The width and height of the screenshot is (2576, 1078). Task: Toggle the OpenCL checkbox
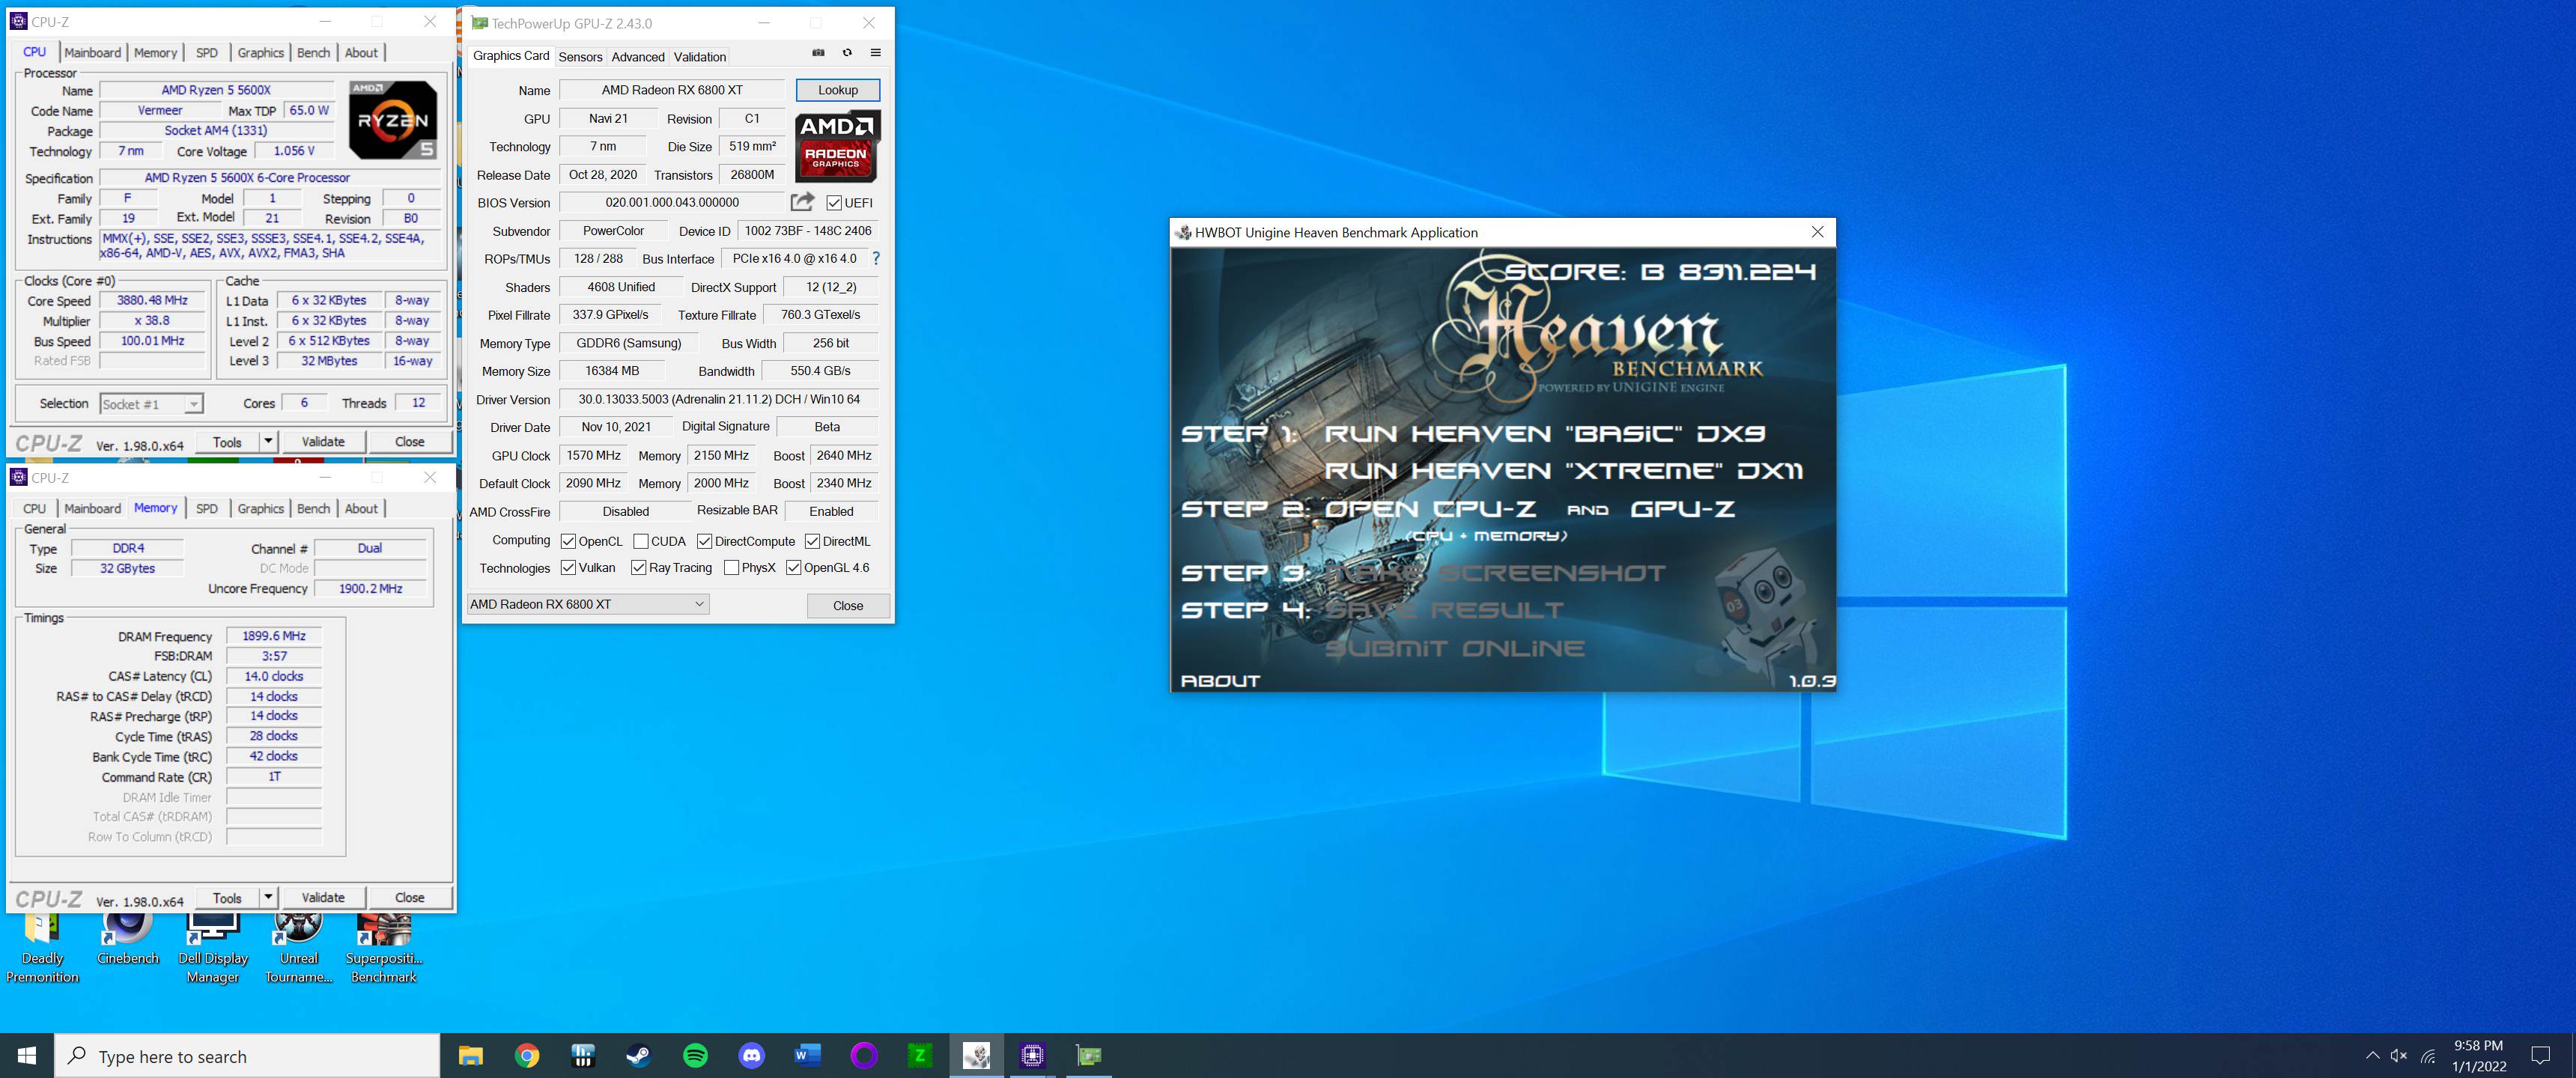click(568, 541)
